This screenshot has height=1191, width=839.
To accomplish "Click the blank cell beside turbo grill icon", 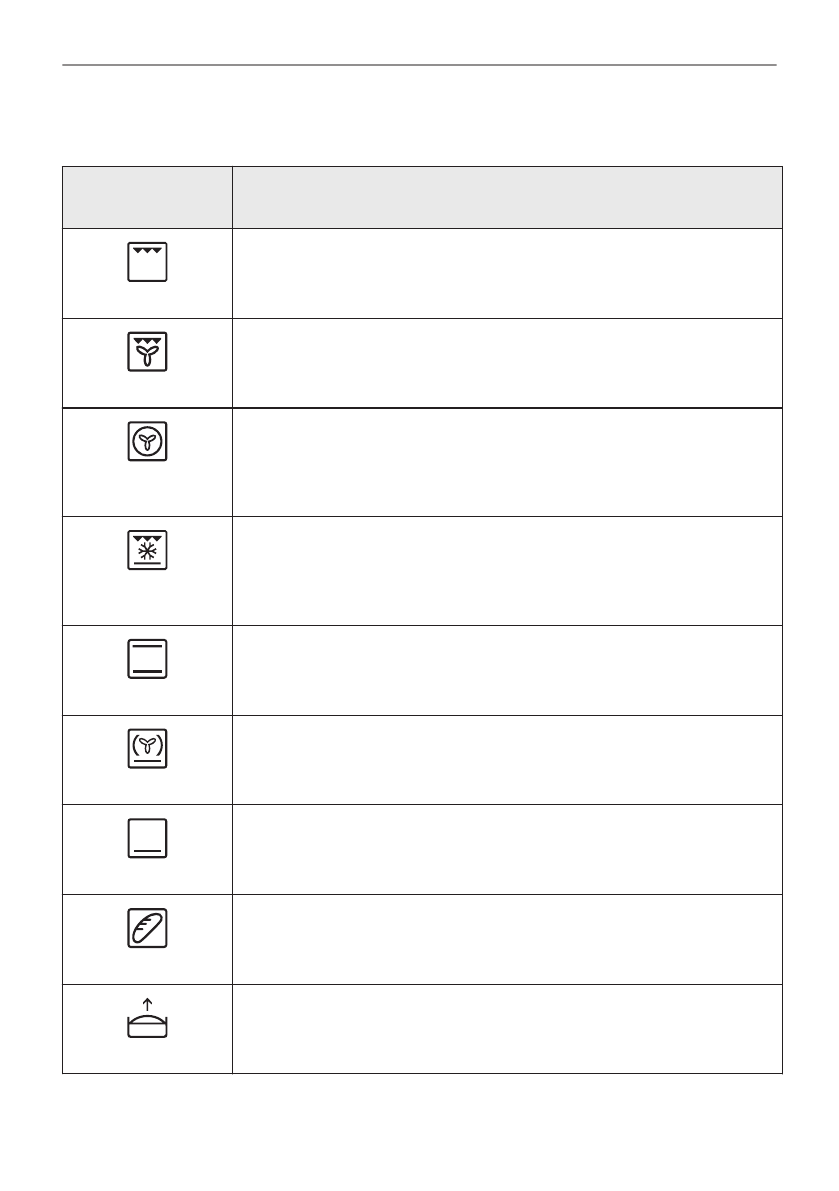I will [506, 363].
